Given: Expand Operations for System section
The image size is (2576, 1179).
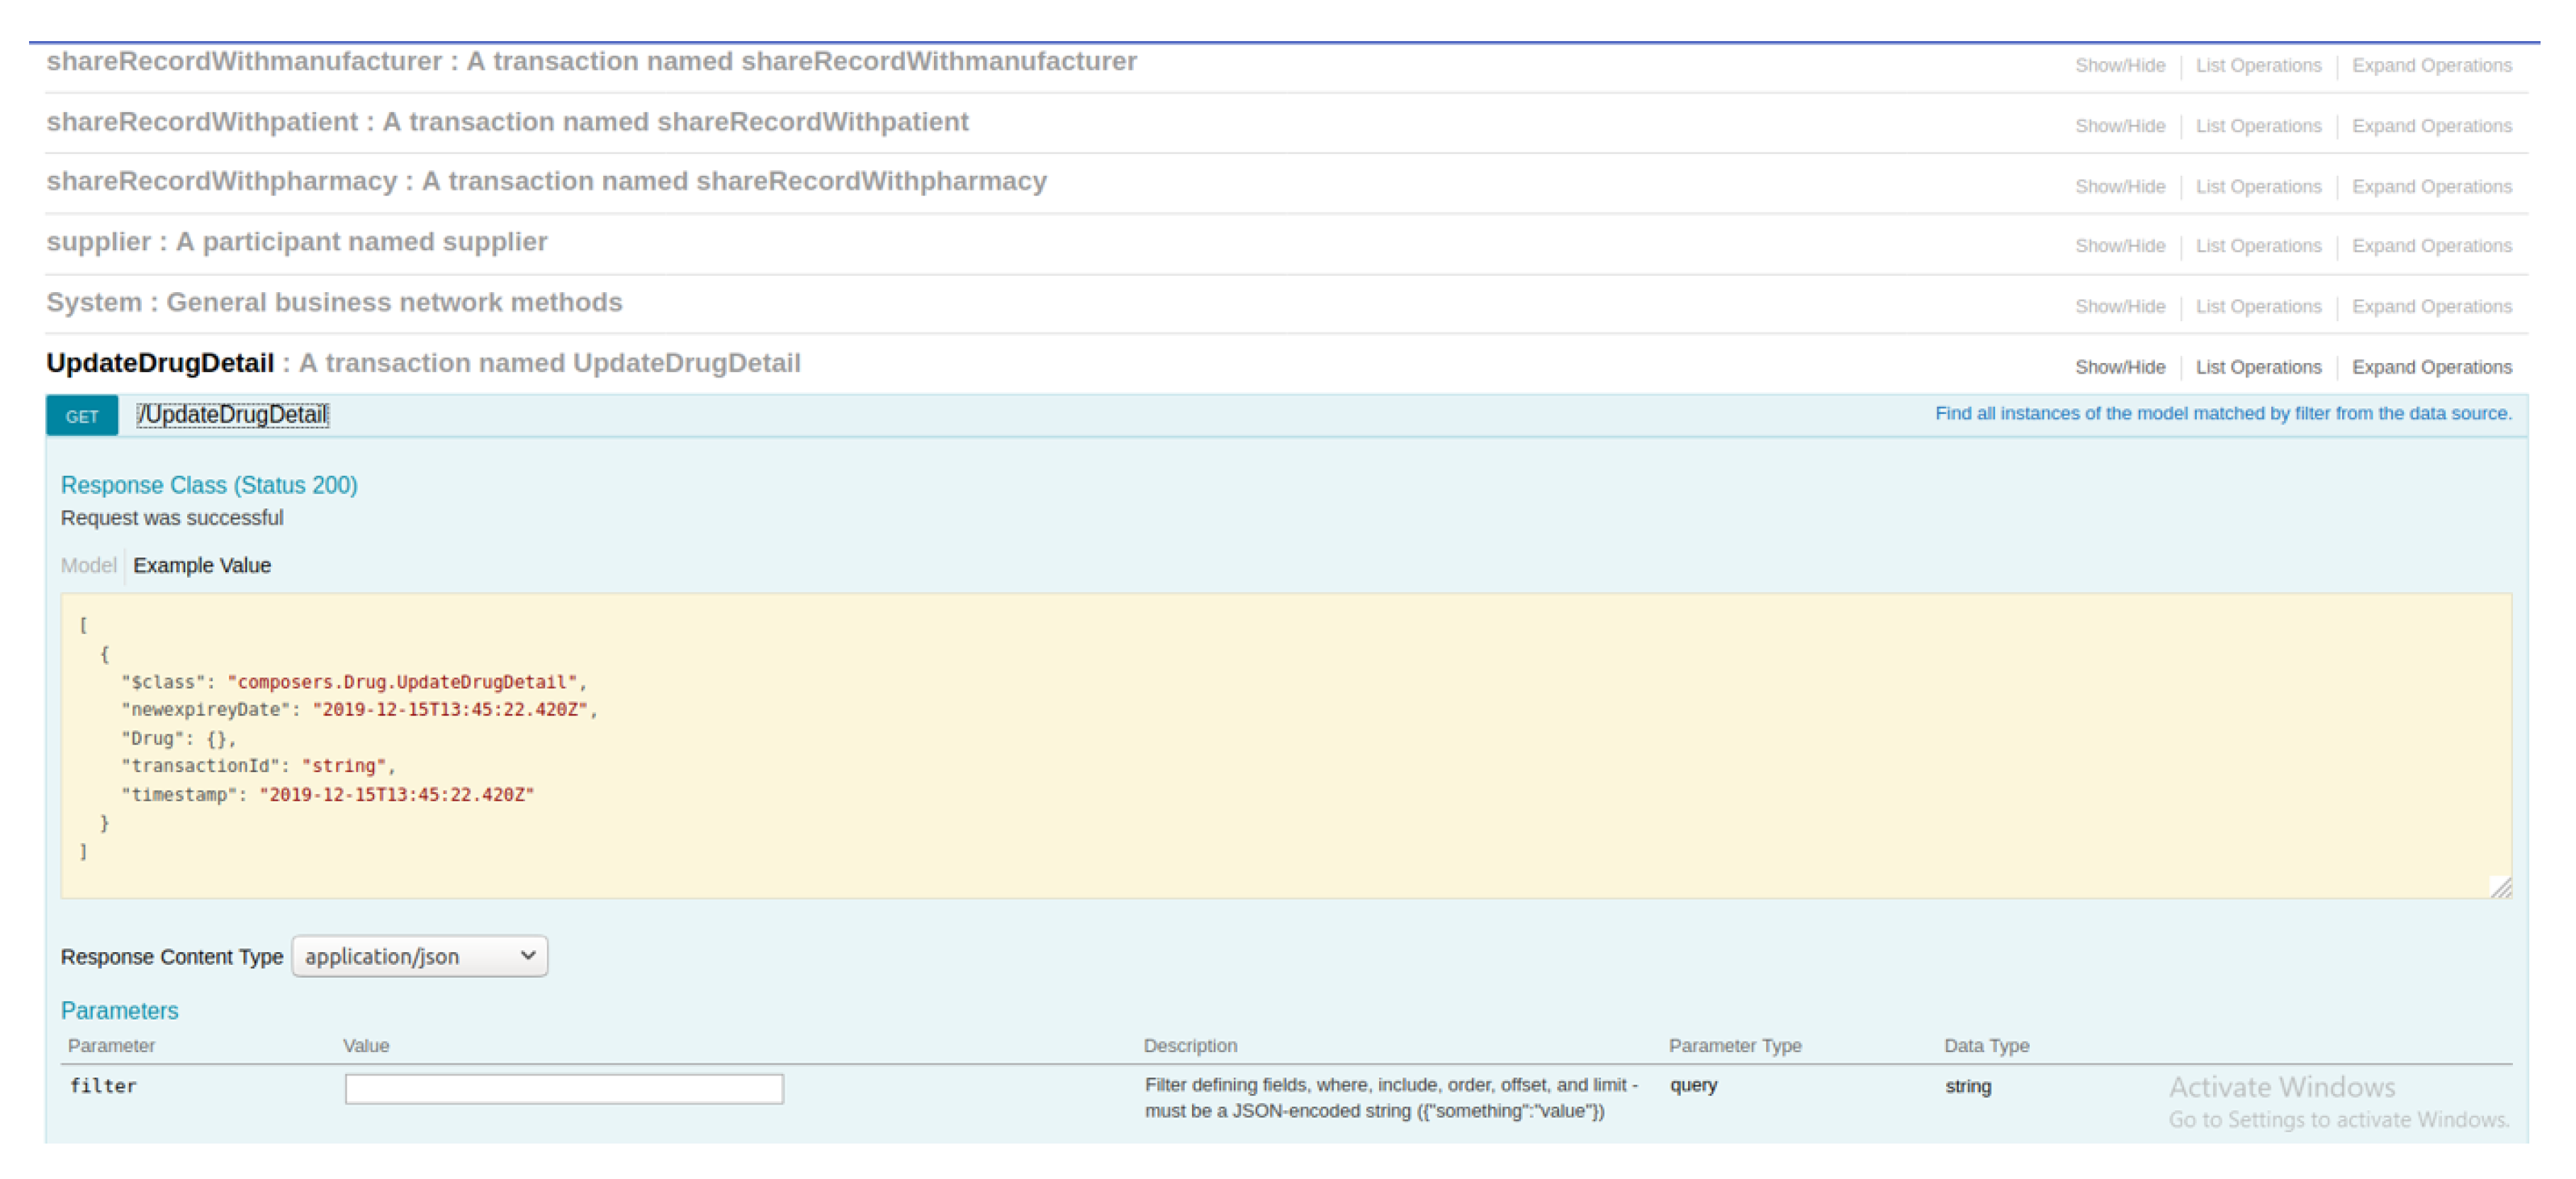Looking at the screenshot, I should [x=2431, y=306].
